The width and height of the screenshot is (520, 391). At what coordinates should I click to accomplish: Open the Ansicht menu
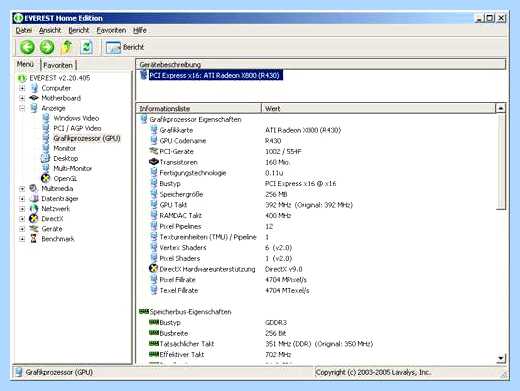pos(50,30)
